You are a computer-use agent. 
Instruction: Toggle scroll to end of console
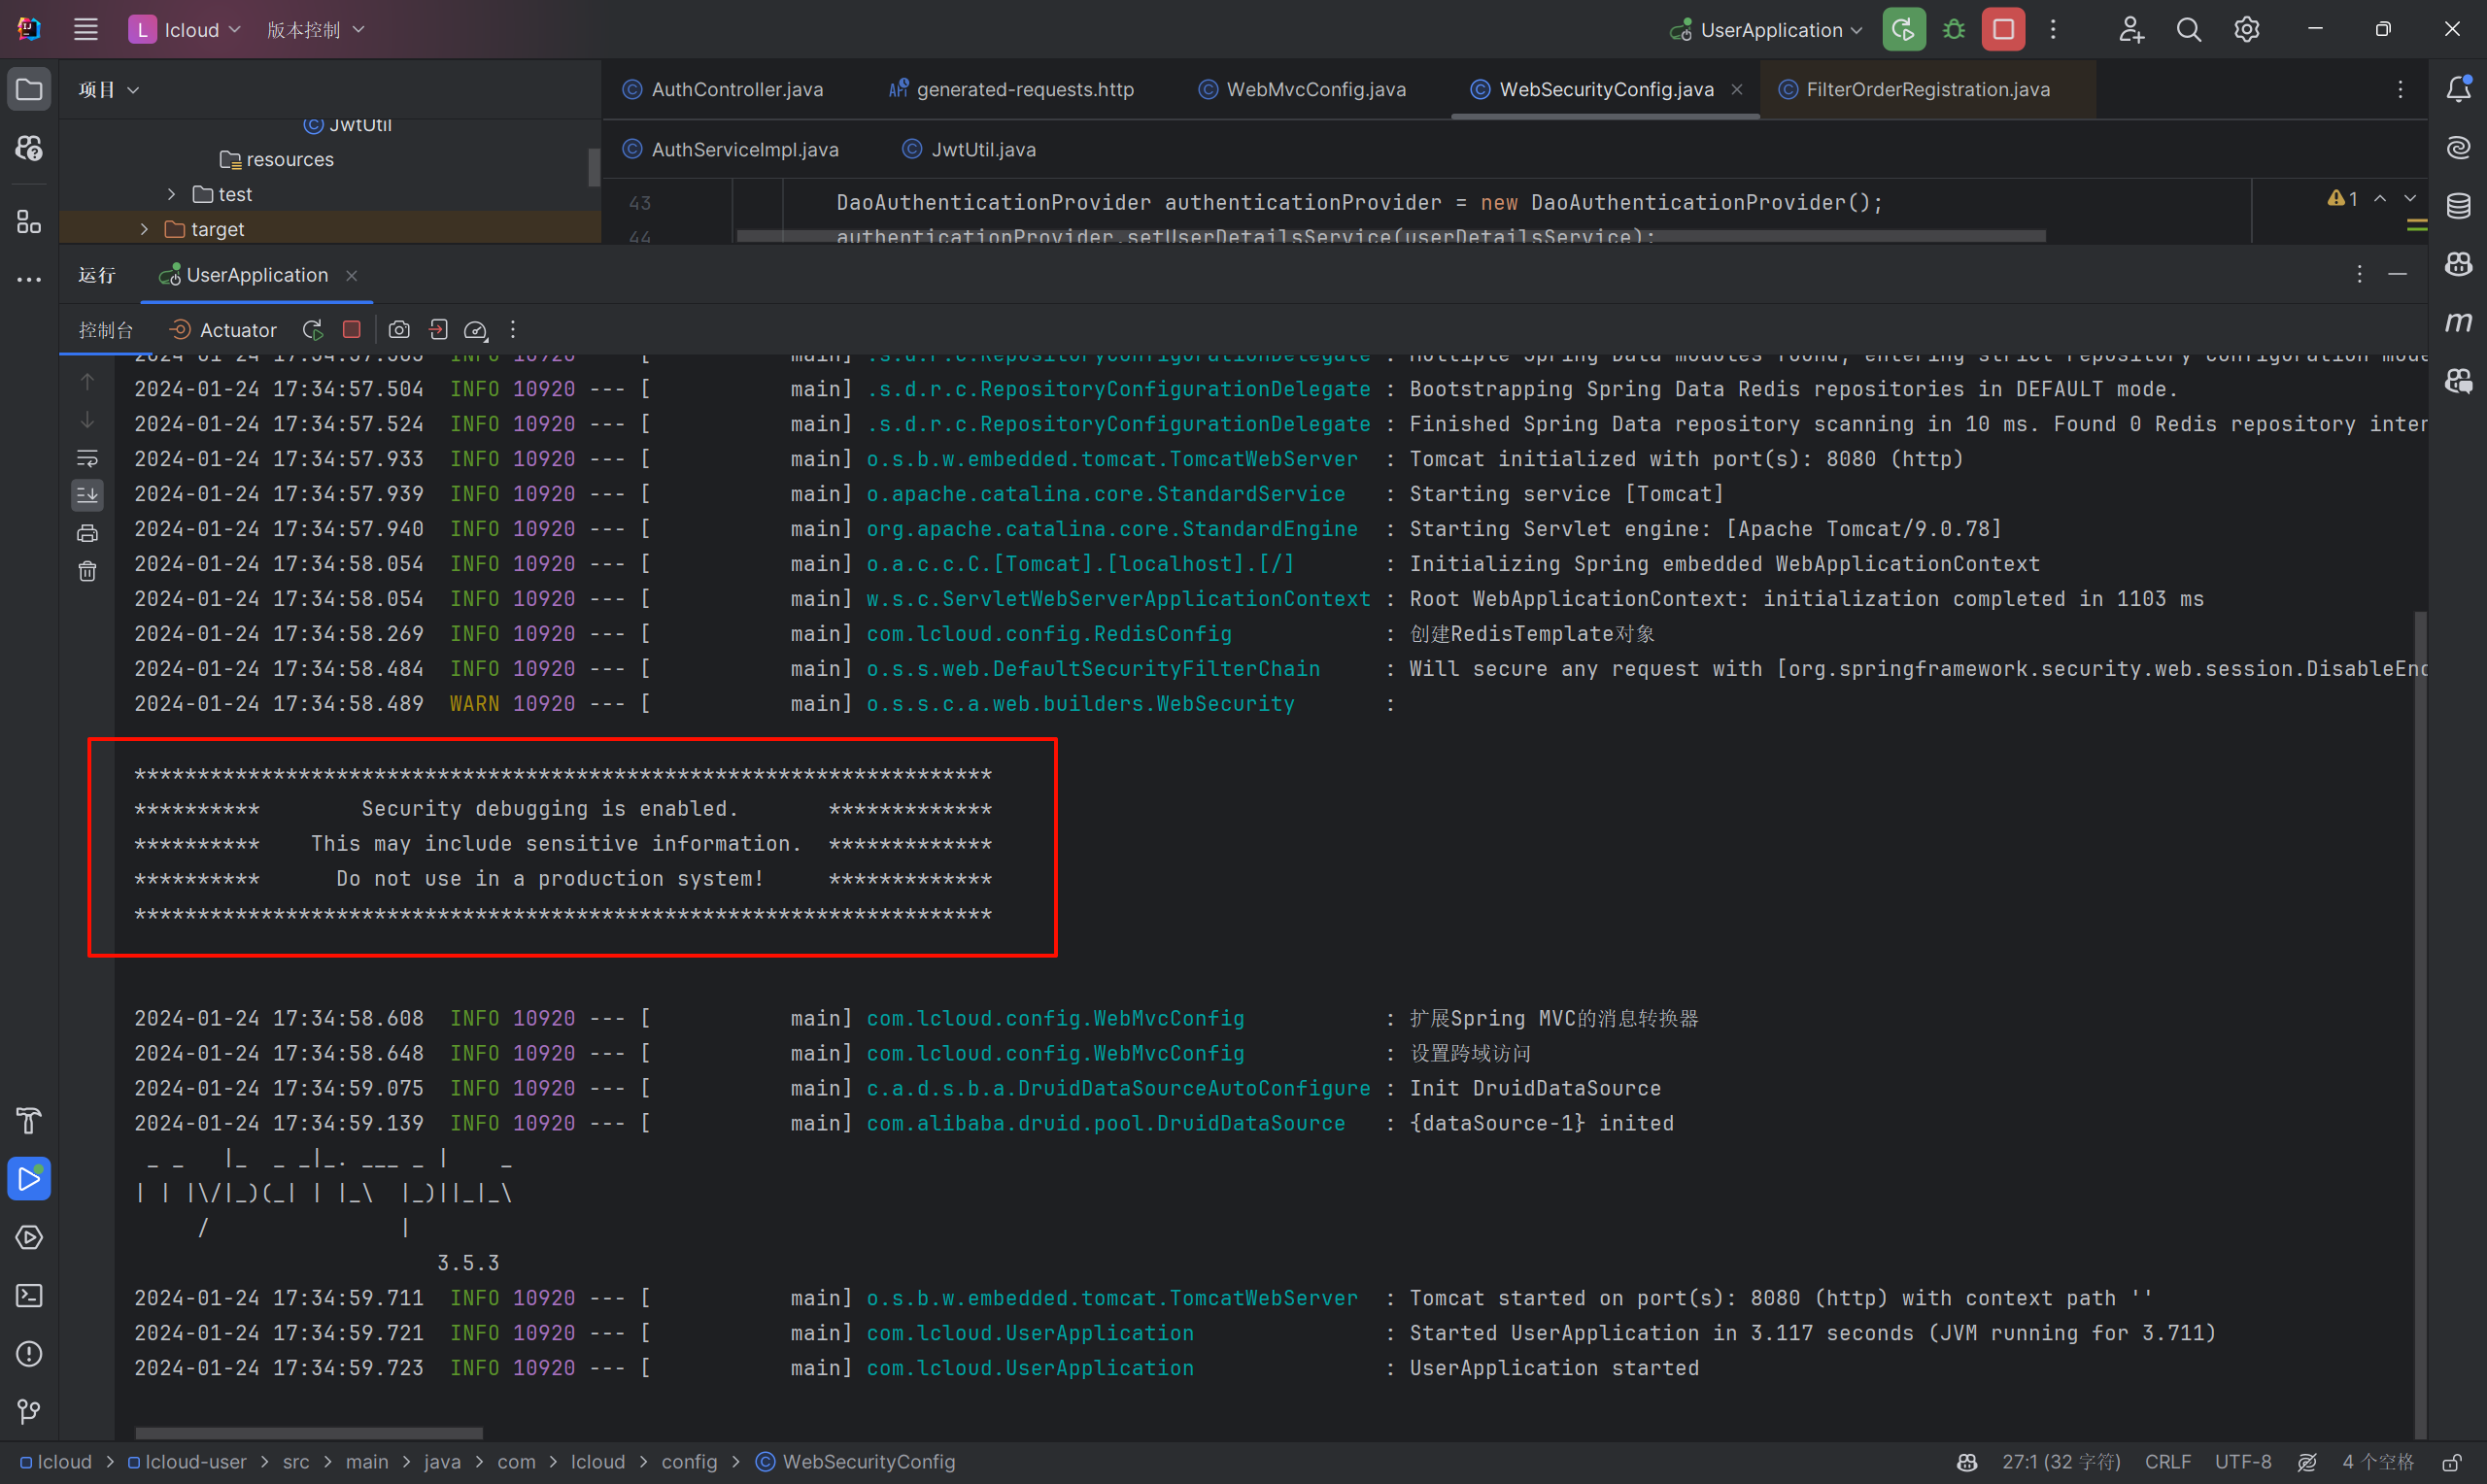click(88, 494)
